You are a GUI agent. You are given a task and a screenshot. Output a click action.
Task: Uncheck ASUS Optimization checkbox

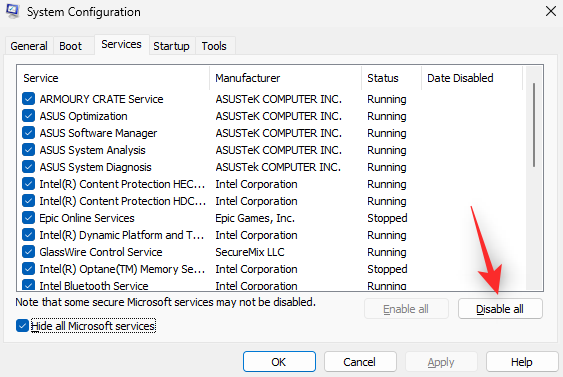28,116
